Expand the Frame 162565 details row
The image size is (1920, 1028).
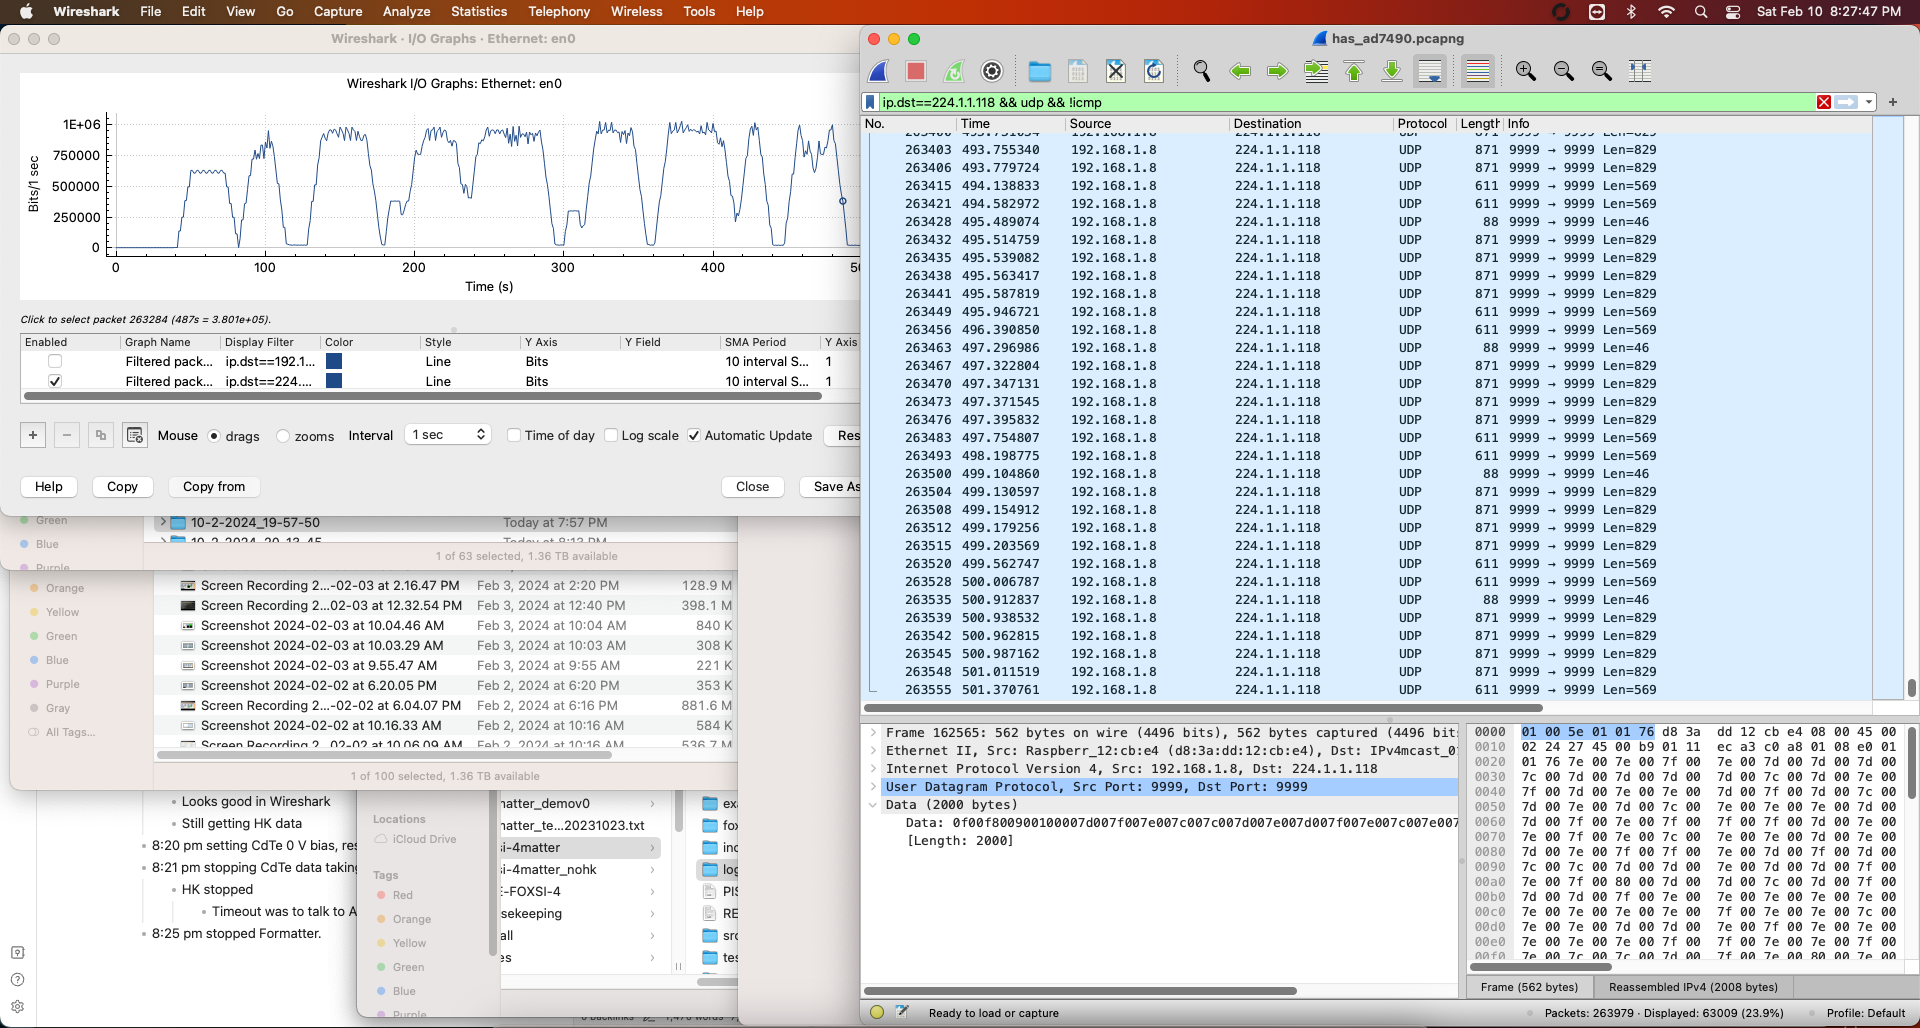tap(873, 733)
